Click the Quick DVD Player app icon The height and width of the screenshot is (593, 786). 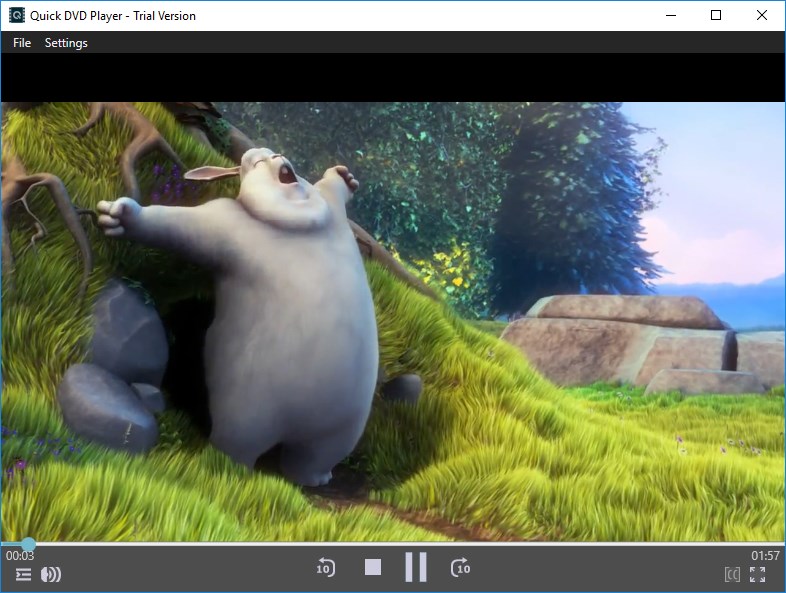point(17,16)
